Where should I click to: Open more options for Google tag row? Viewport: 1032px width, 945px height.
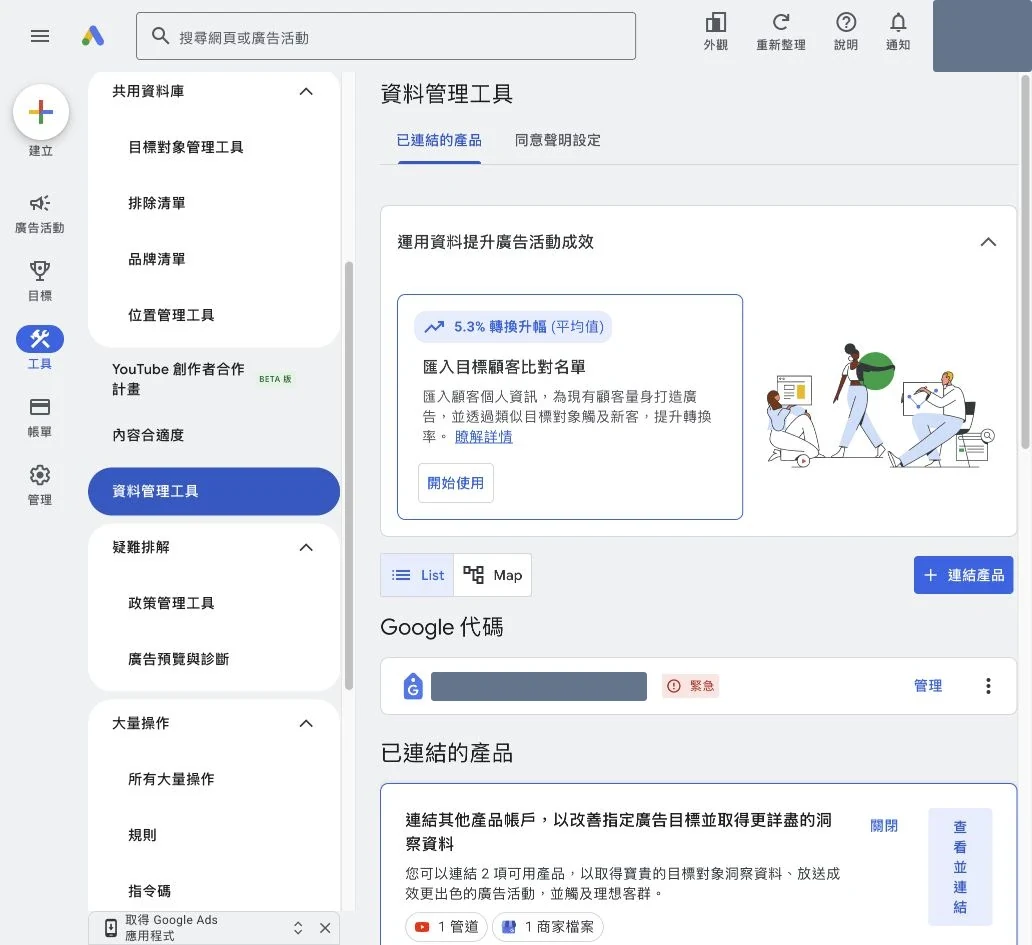(x=988, y=686)
